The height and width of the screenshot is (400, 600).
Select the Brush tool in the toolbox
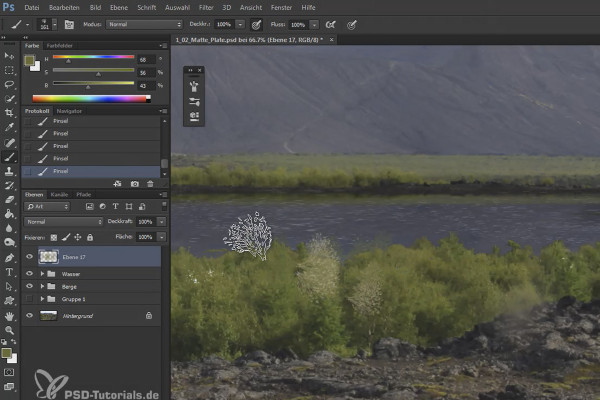click(9, 157)
